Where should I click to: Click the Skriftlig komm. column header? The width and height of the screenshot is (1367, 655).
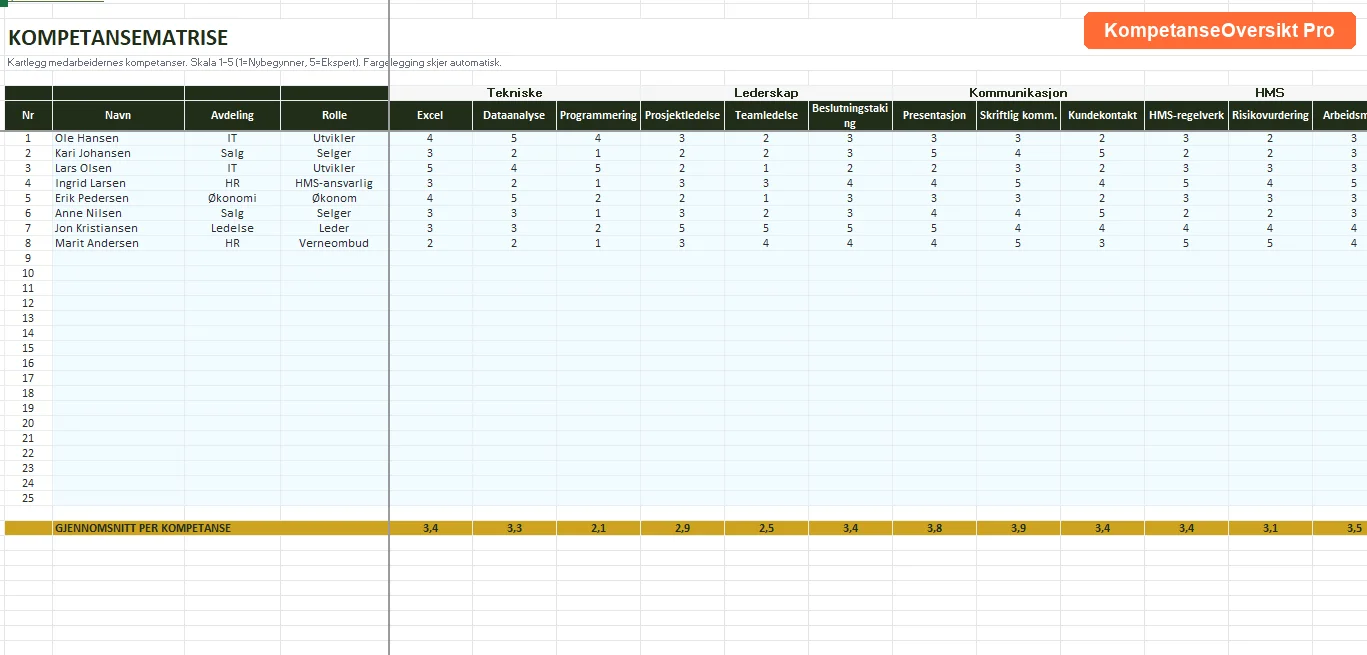tap(1018, 115)
